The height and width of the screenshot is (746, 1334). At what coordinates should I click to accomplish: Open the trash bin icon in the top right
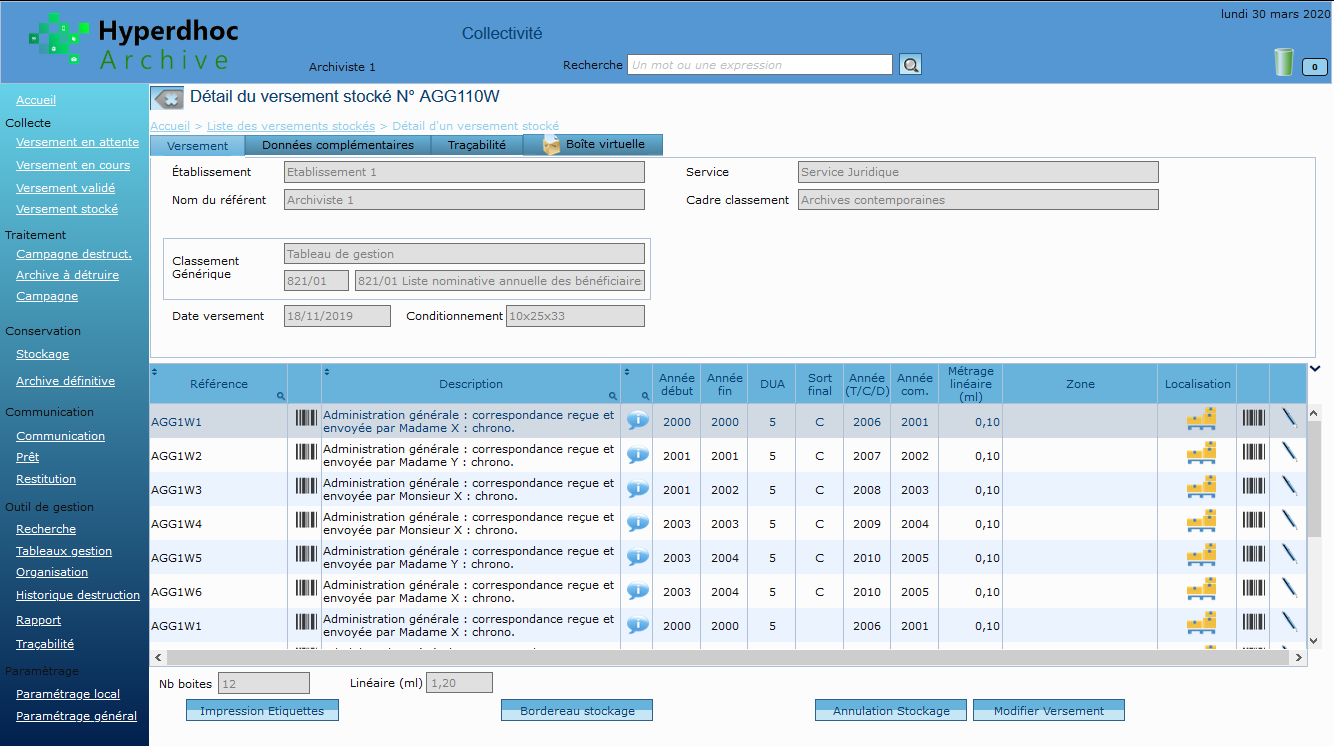coord(1284,62)
